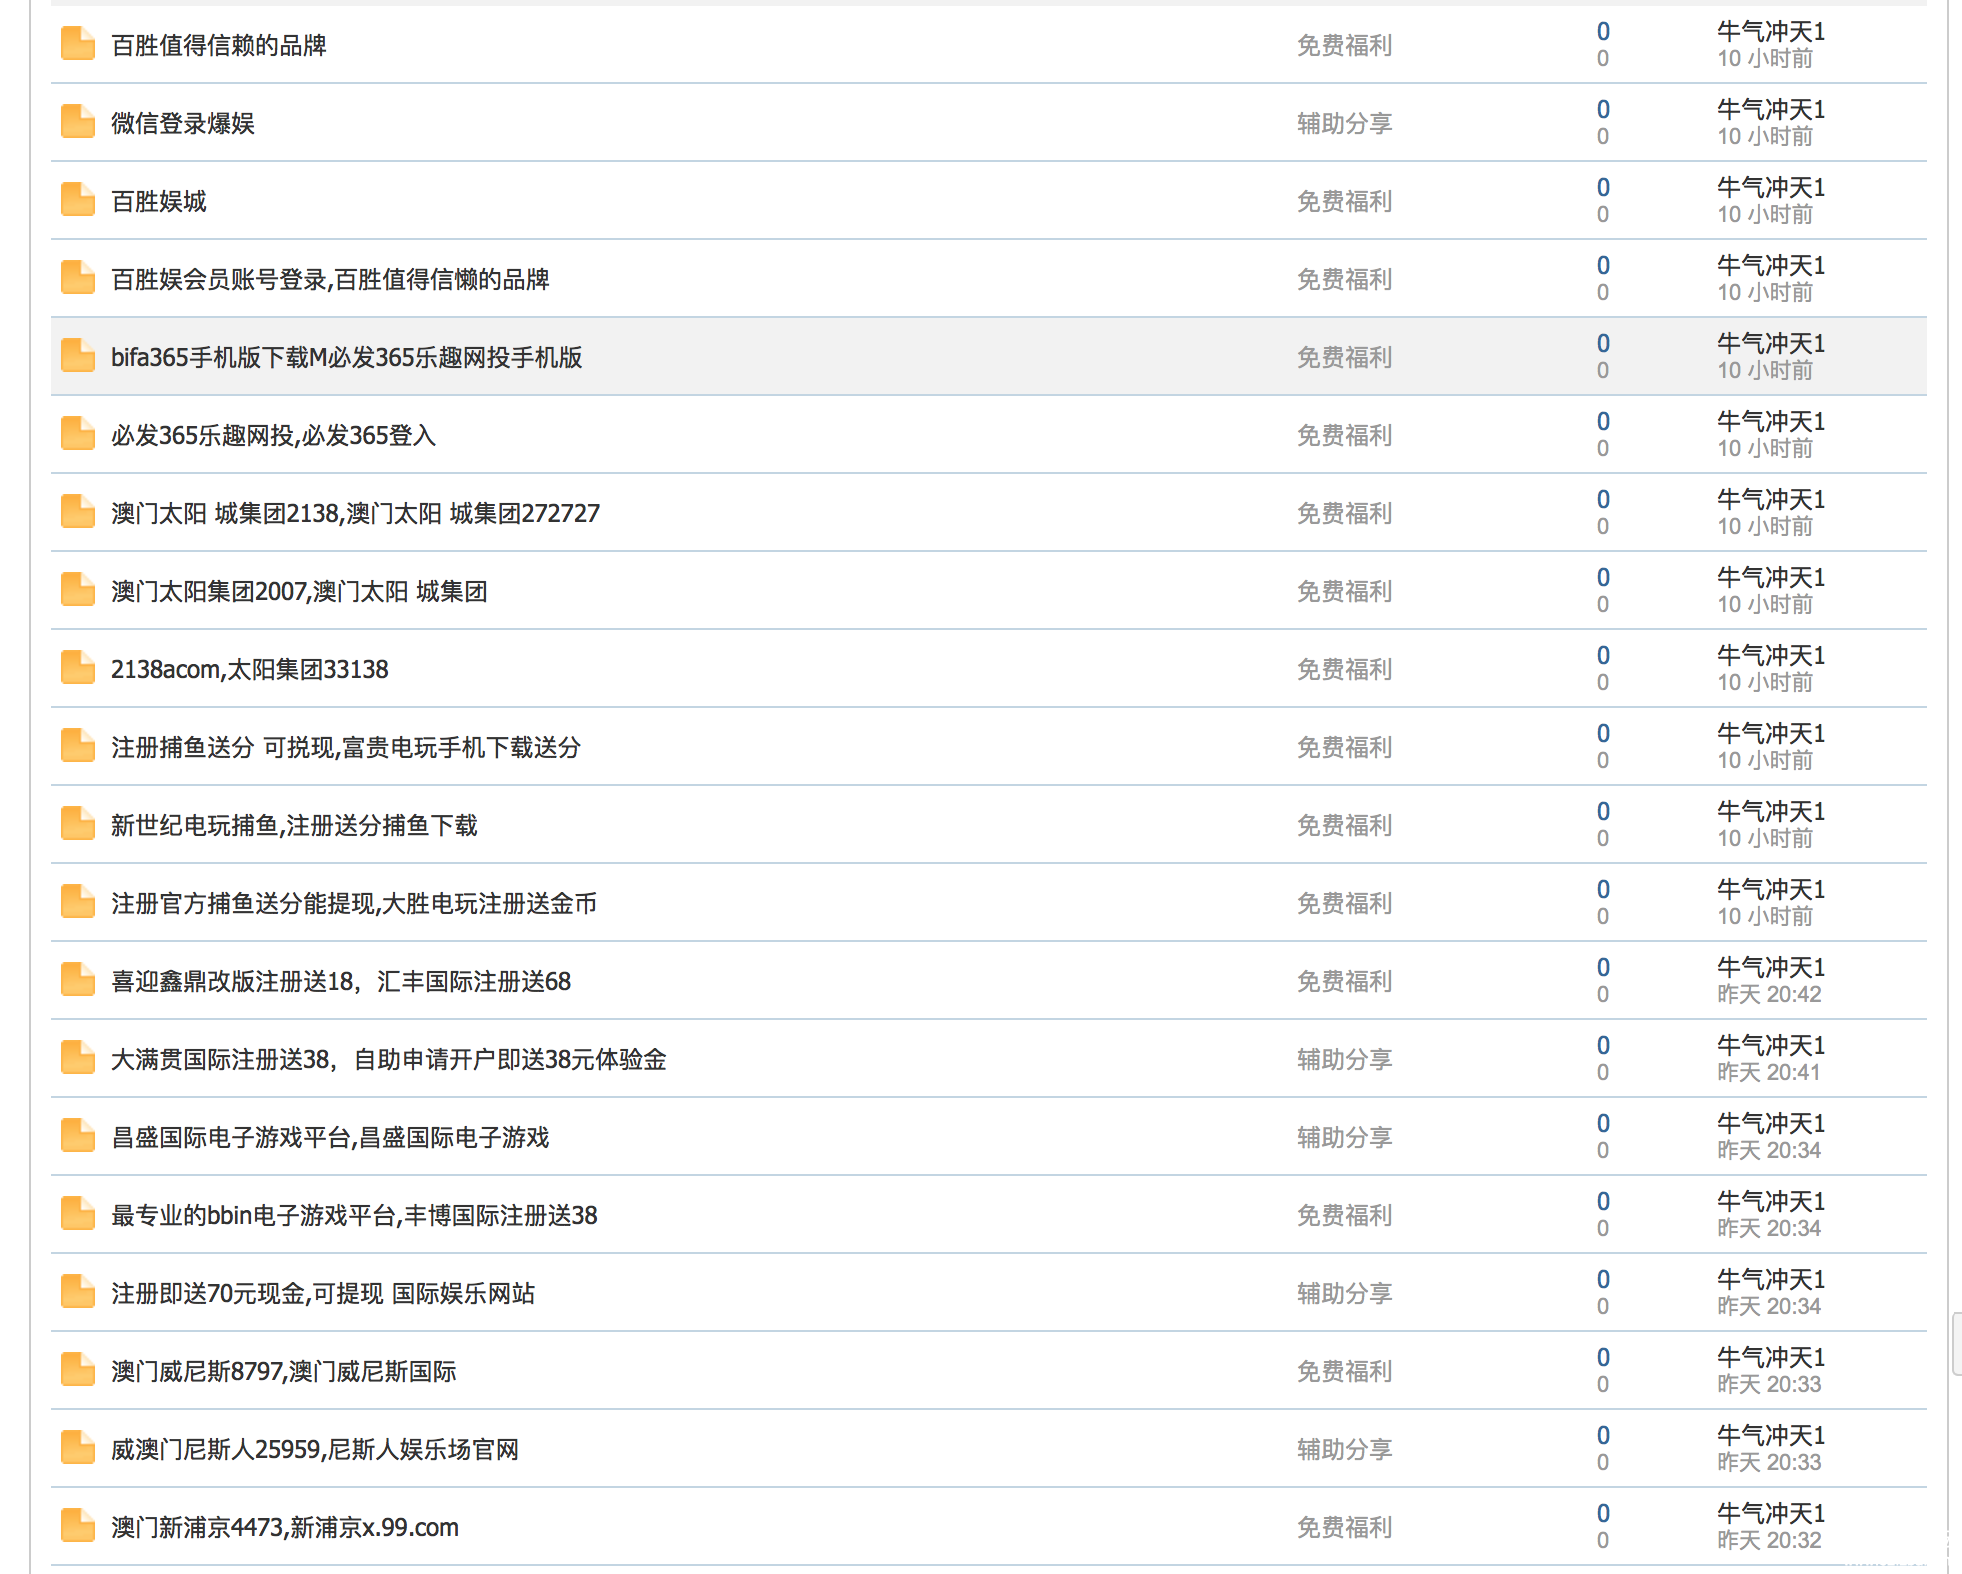Click author 牛气冲天1 in 百胜值得信赖的品牌 row
Screen dimensions: 1962x1574
1771,31
